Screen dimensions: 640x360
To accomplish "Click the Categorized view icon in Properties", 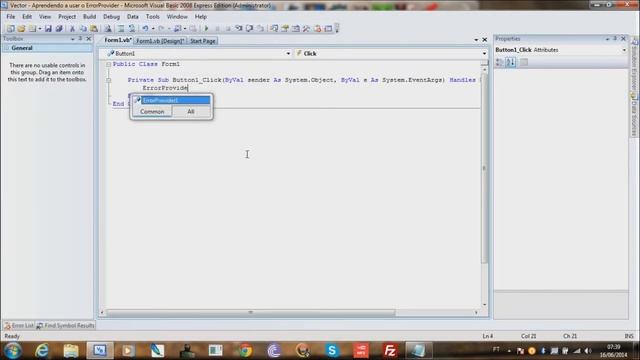I will coord(499,62).
